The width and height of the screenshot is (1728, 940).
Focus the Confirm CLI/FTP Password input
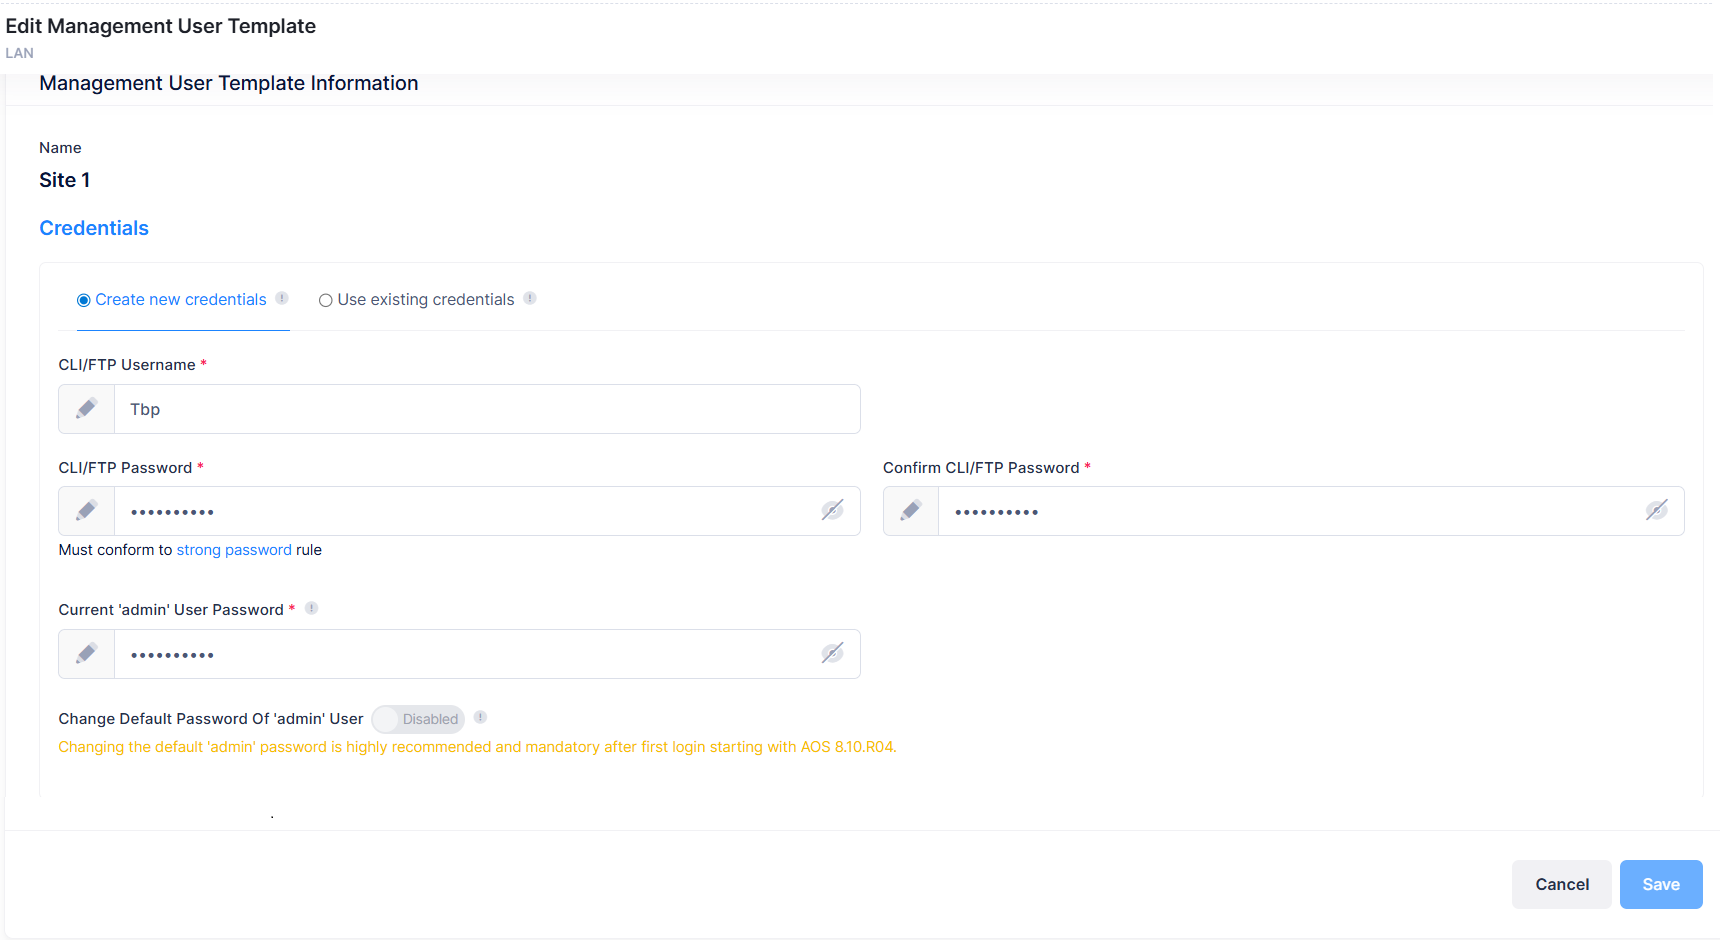click(1290, 511)
